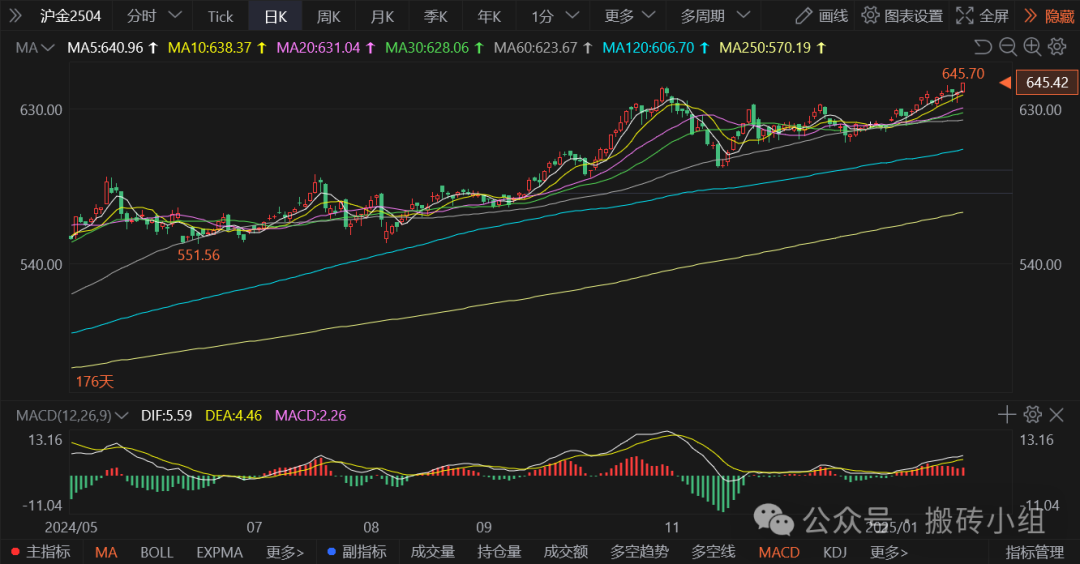Open MACD panel settings gear

click(1032, 415)
